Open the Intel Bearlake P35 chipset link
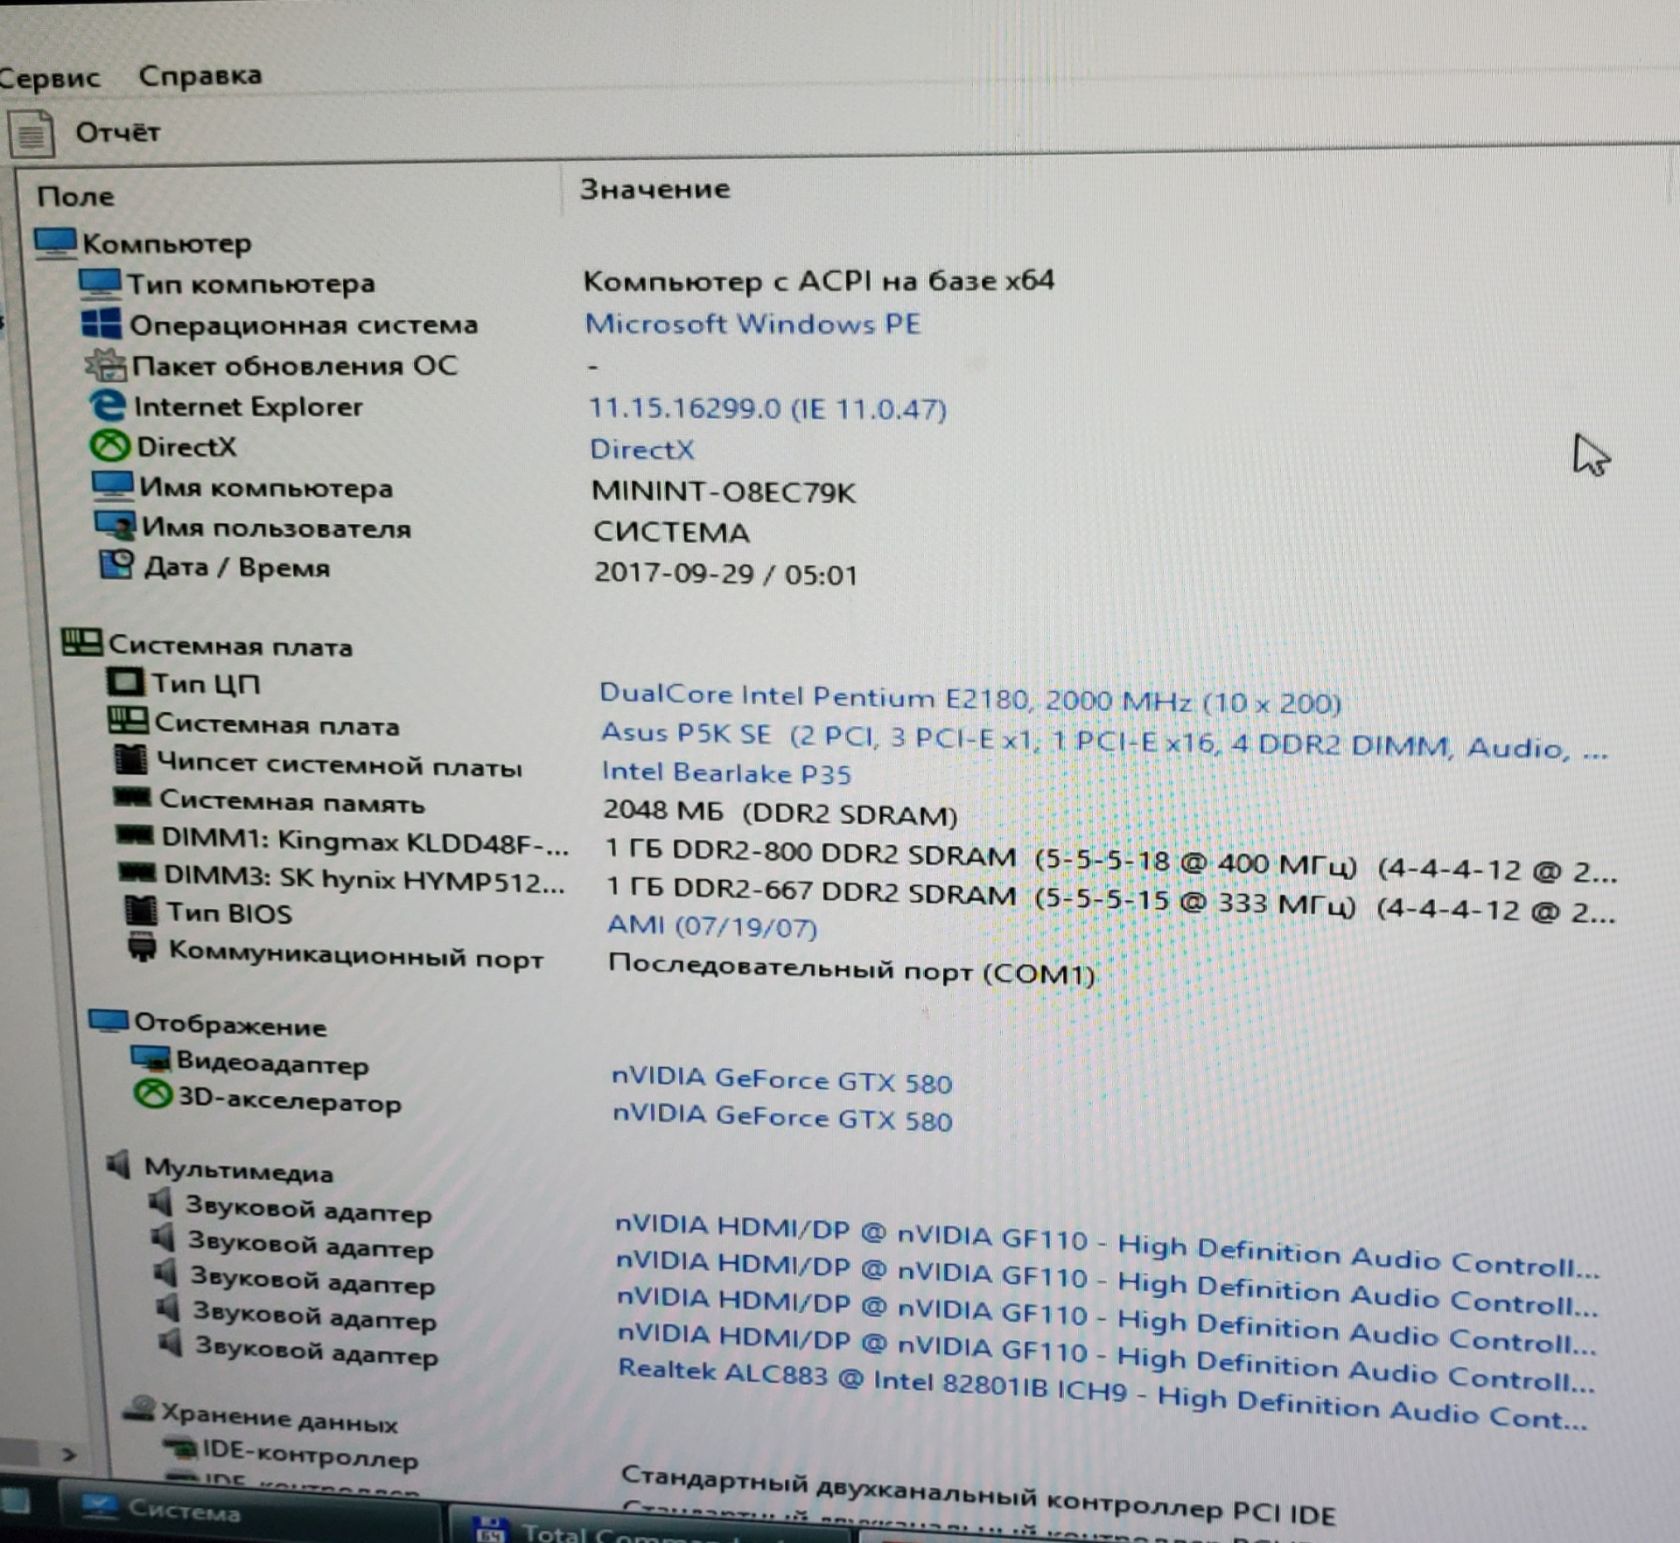 [x=726, y=773]
